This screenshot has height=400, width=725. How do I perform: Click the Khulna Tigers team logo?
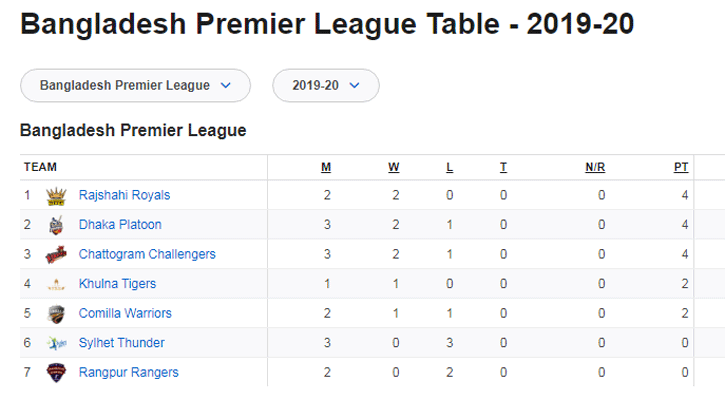(56, 284)
